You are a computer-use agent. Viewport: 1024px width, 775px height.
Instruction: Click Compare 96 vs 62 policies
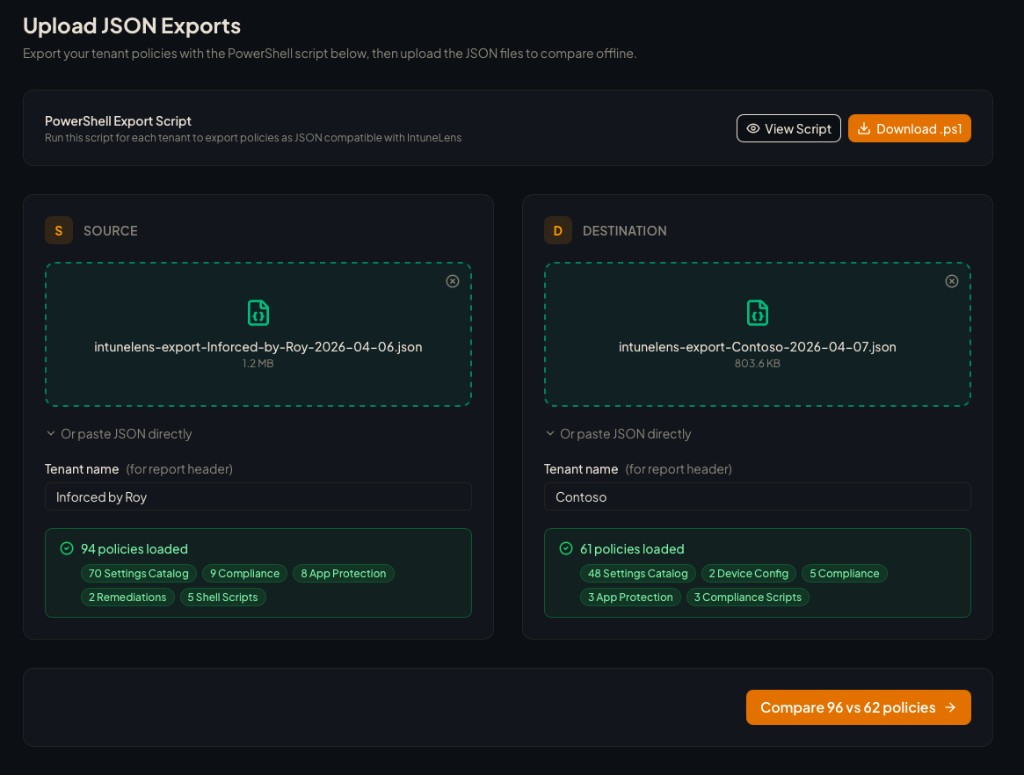[858, 707]
